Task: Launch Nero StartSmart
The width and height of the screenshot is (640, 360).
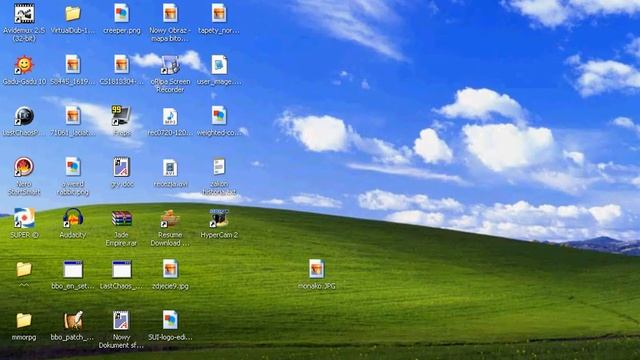Action: (24, 167)
